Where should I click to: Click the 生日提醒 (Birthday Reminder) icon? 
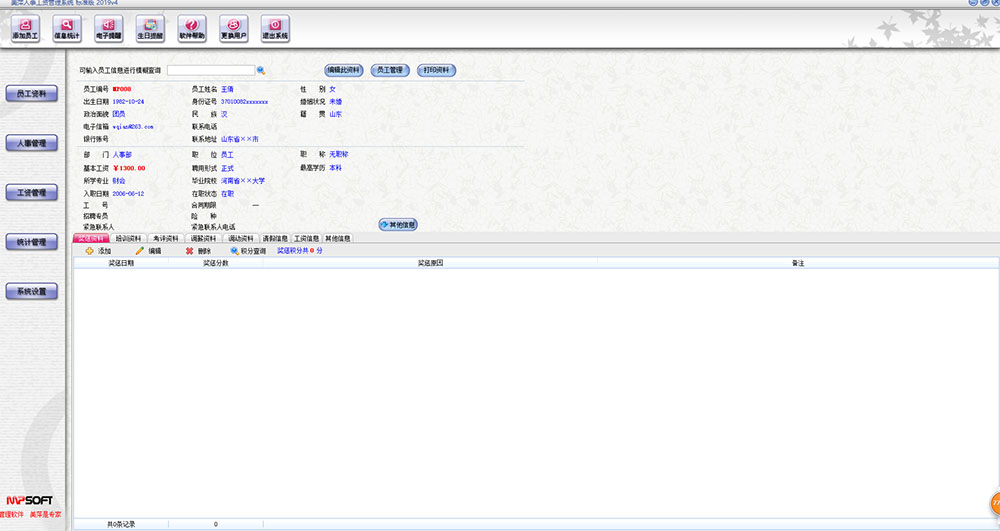[x=149, y=28]
